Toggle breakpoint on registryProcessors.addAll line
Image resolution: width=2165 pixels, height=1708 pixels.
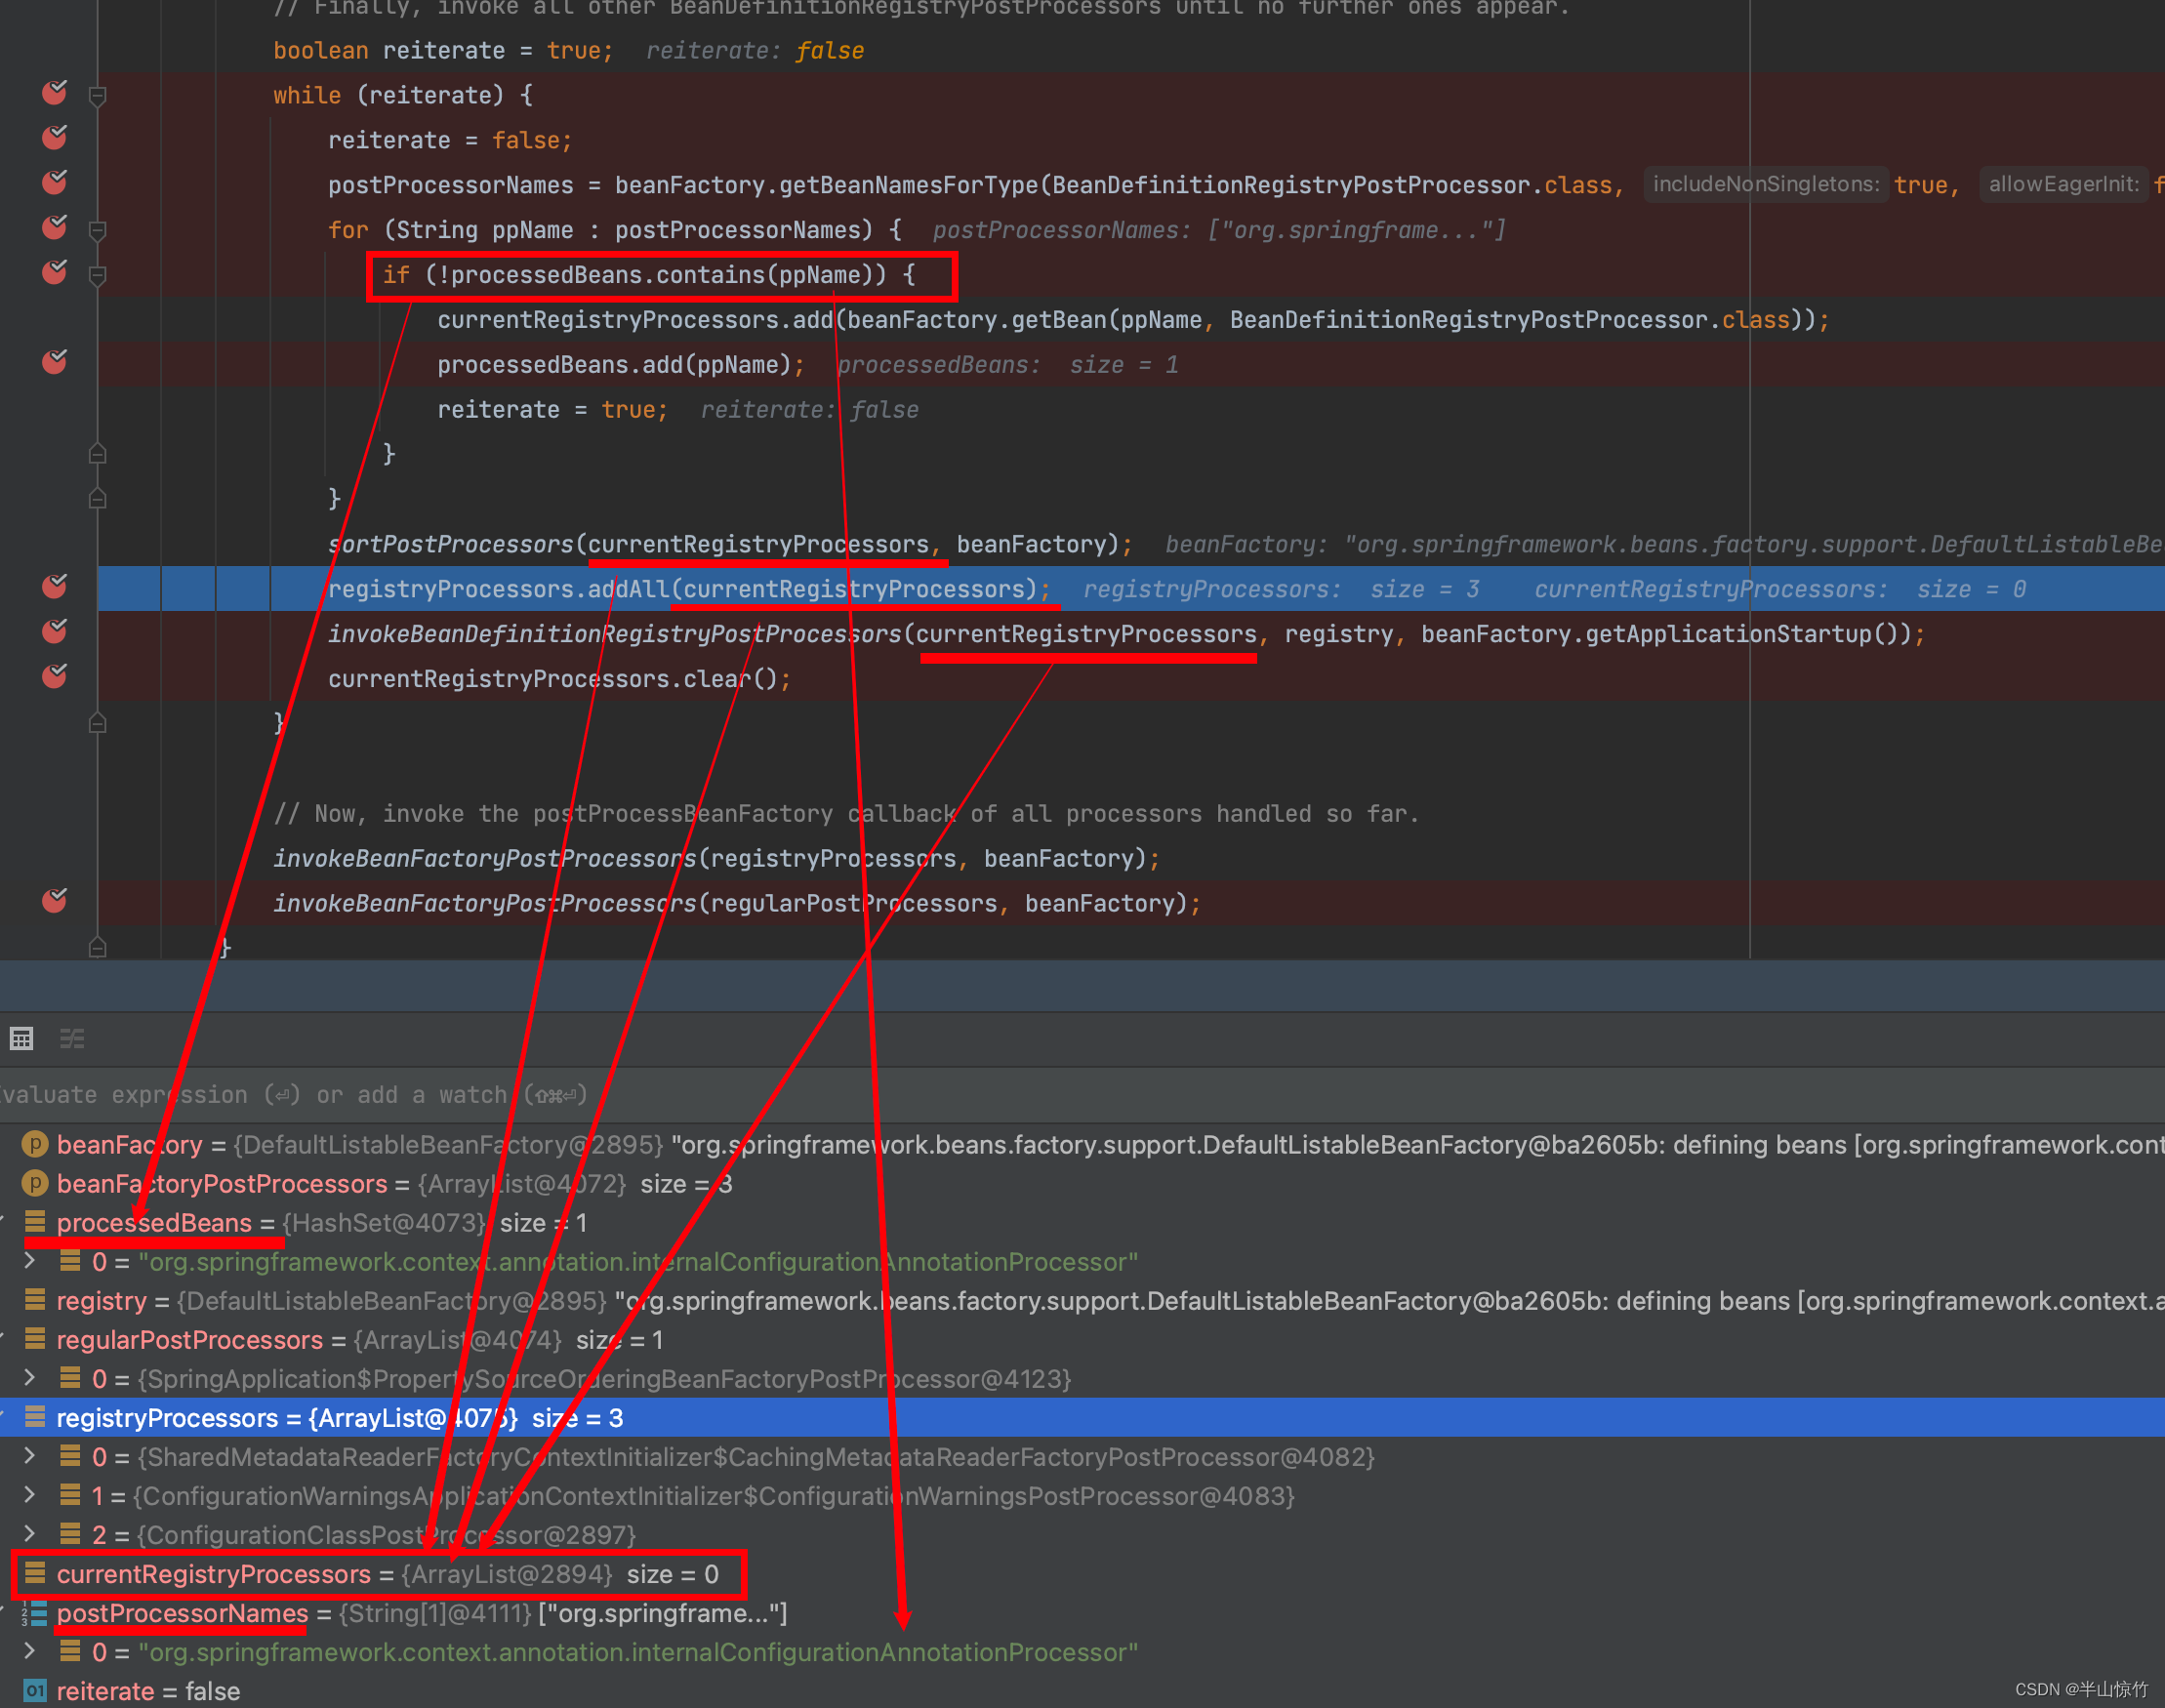[x=55, y=588]
